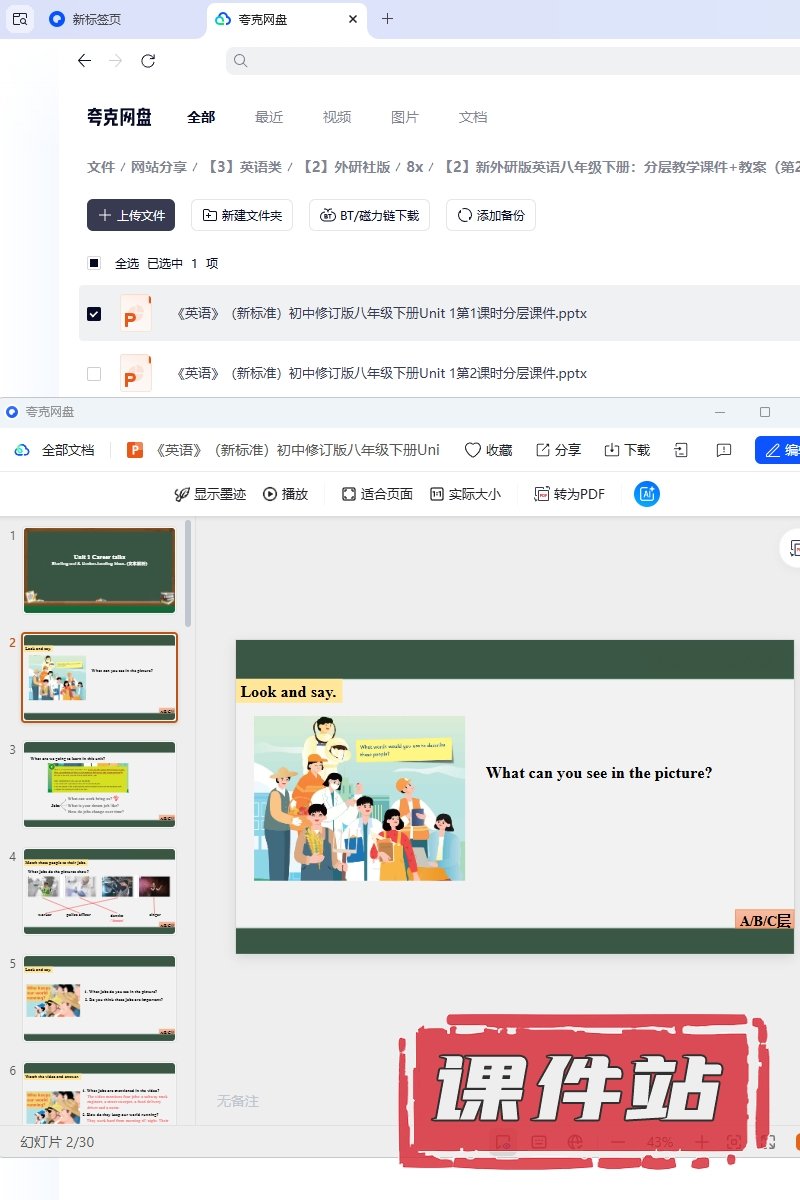Toggle the 全选 select all checkbox

click(x=94, y=263)
